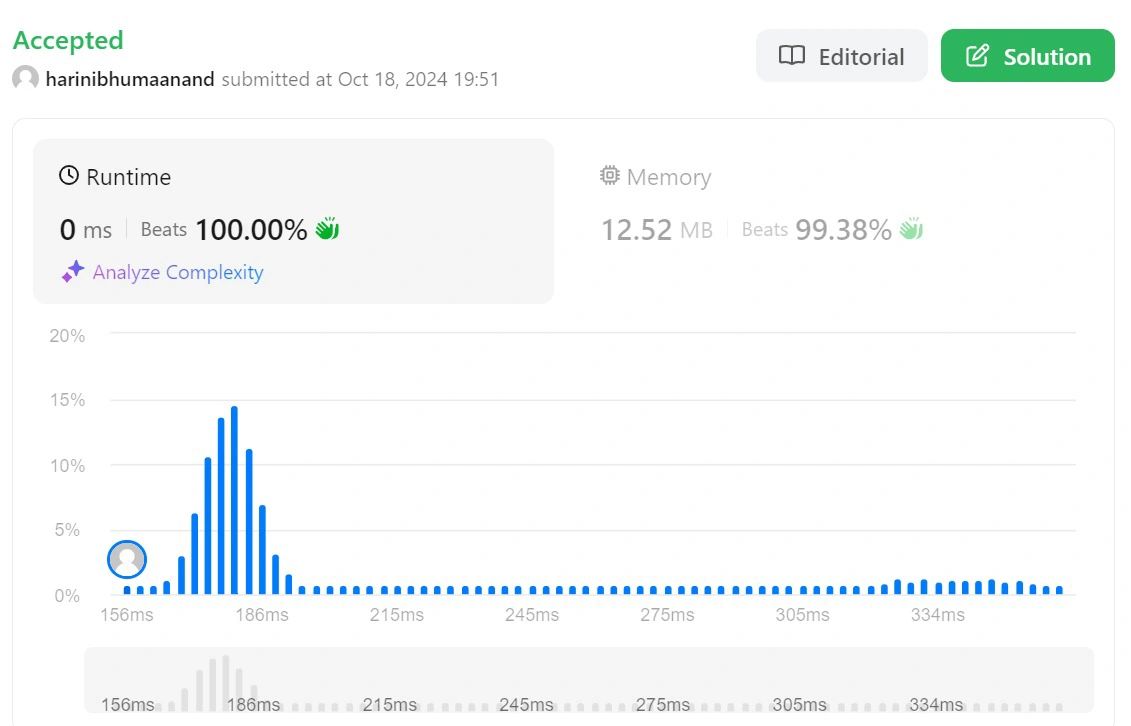Click the Solution pencil-edit icon
The width and height of the screenshot is (1131, 726).
977,56
